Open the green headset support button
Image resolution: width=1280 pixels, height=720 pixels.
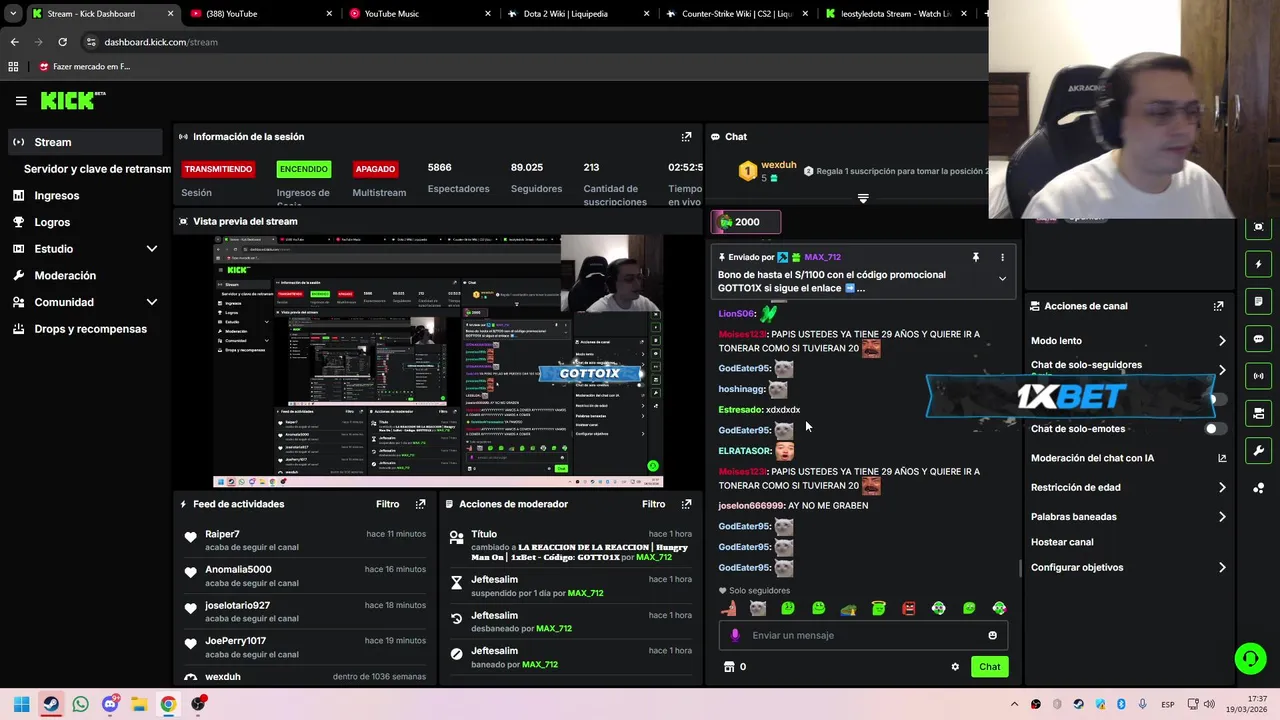pos(1250,658)
